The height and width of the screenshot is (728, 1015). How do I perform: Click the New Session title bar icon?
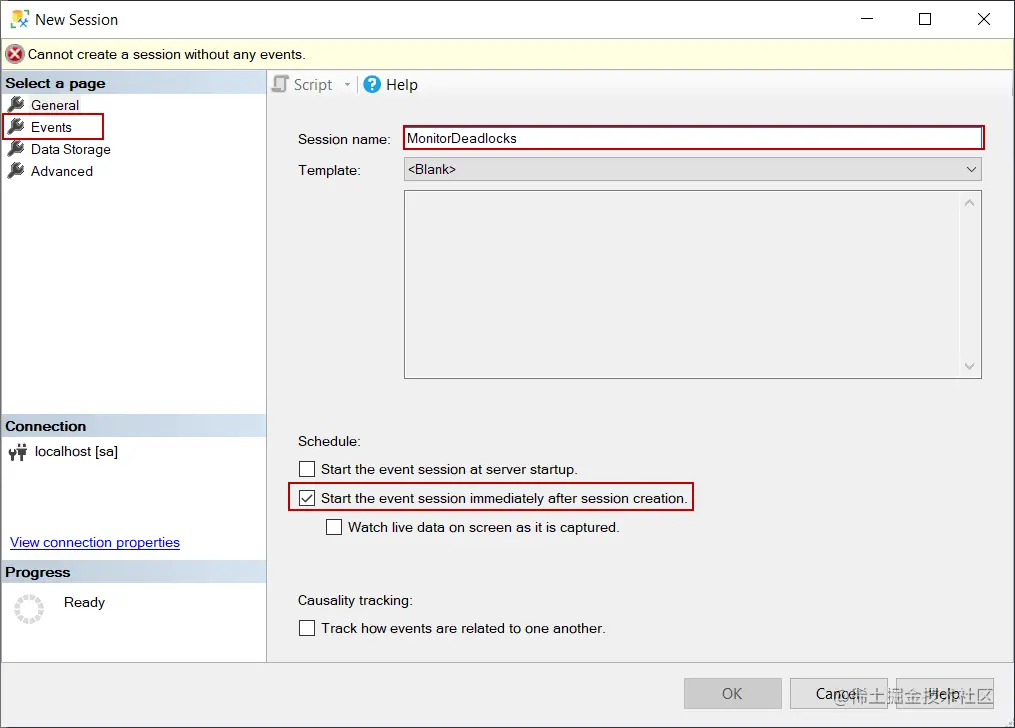[19, 19]
